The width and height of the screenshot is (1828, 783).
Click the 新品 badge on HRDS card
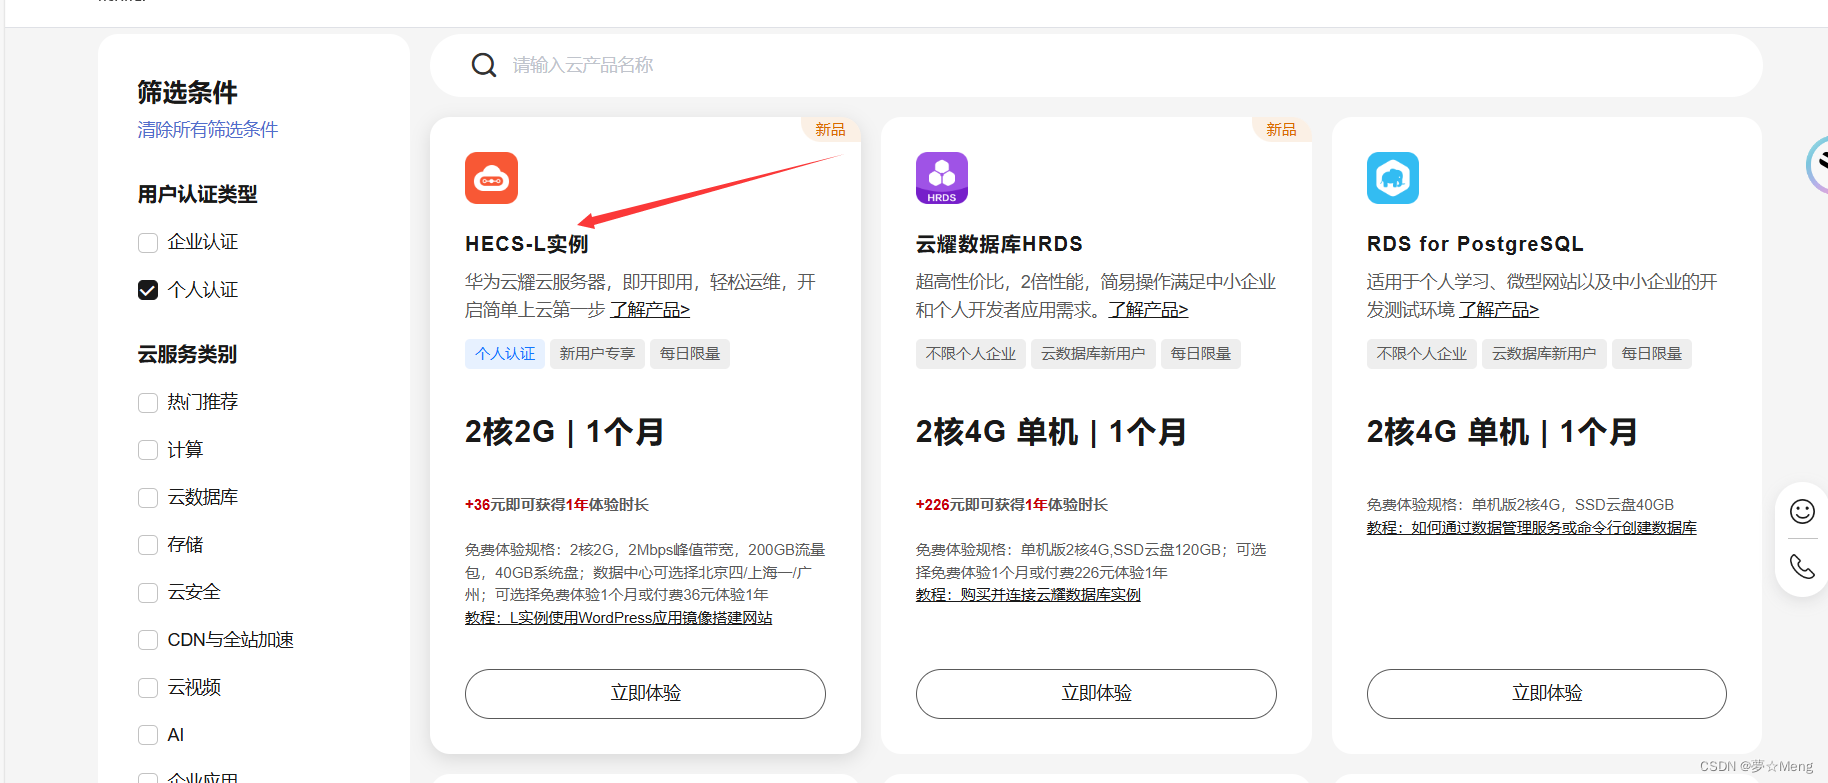(x=1281, y=130)
